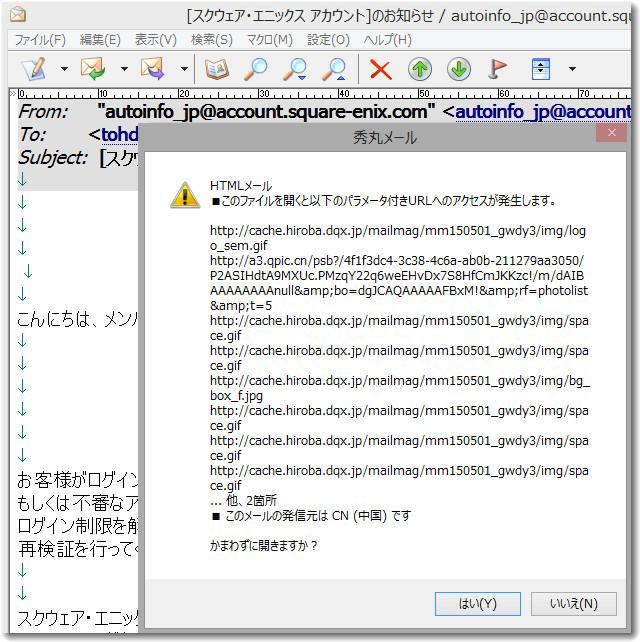Click the ruler collapse arrows at left
The width and height of the screenshot is (640, 642).
(13, 93)
